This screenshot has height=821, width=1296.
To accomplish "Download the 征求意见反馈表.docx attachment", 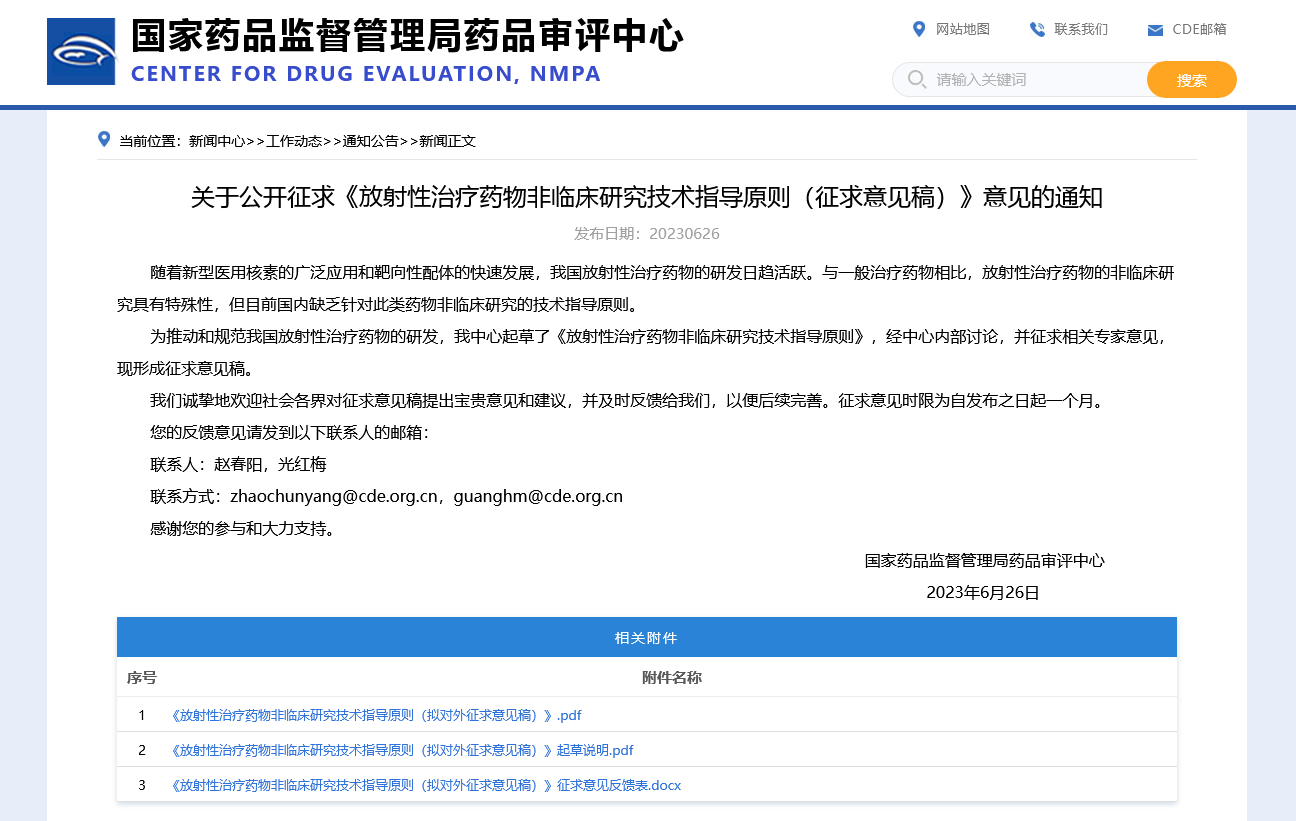I will click(x=426, y=785).
